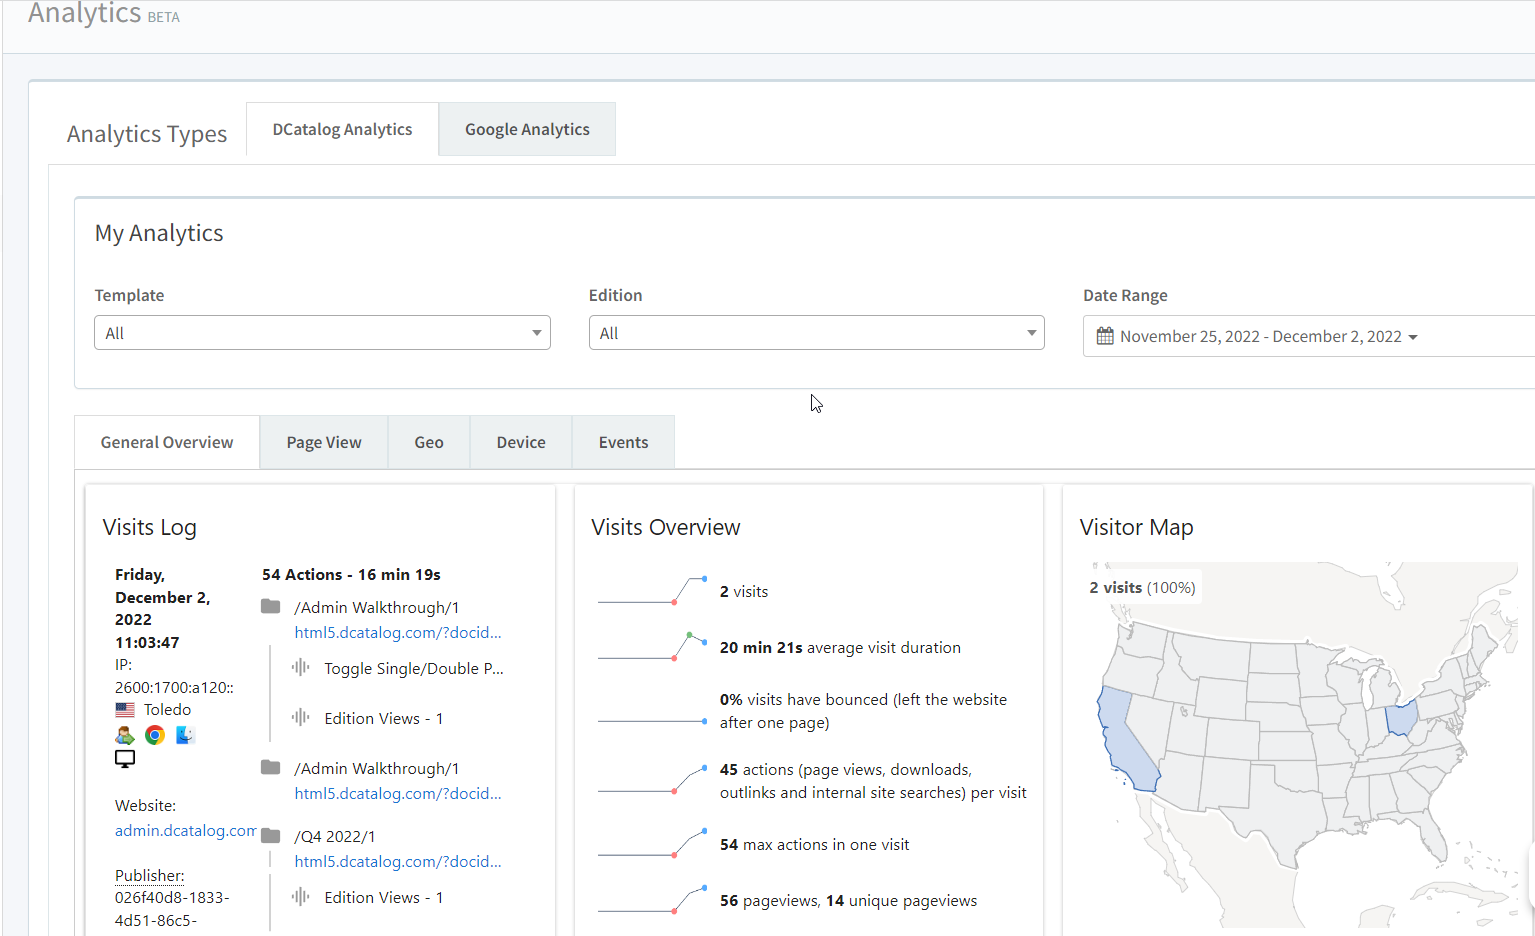This screenshot has width=1535, height=936.
Task: Click the sparkline beside 54 max actions
Action: coord(652,844)
